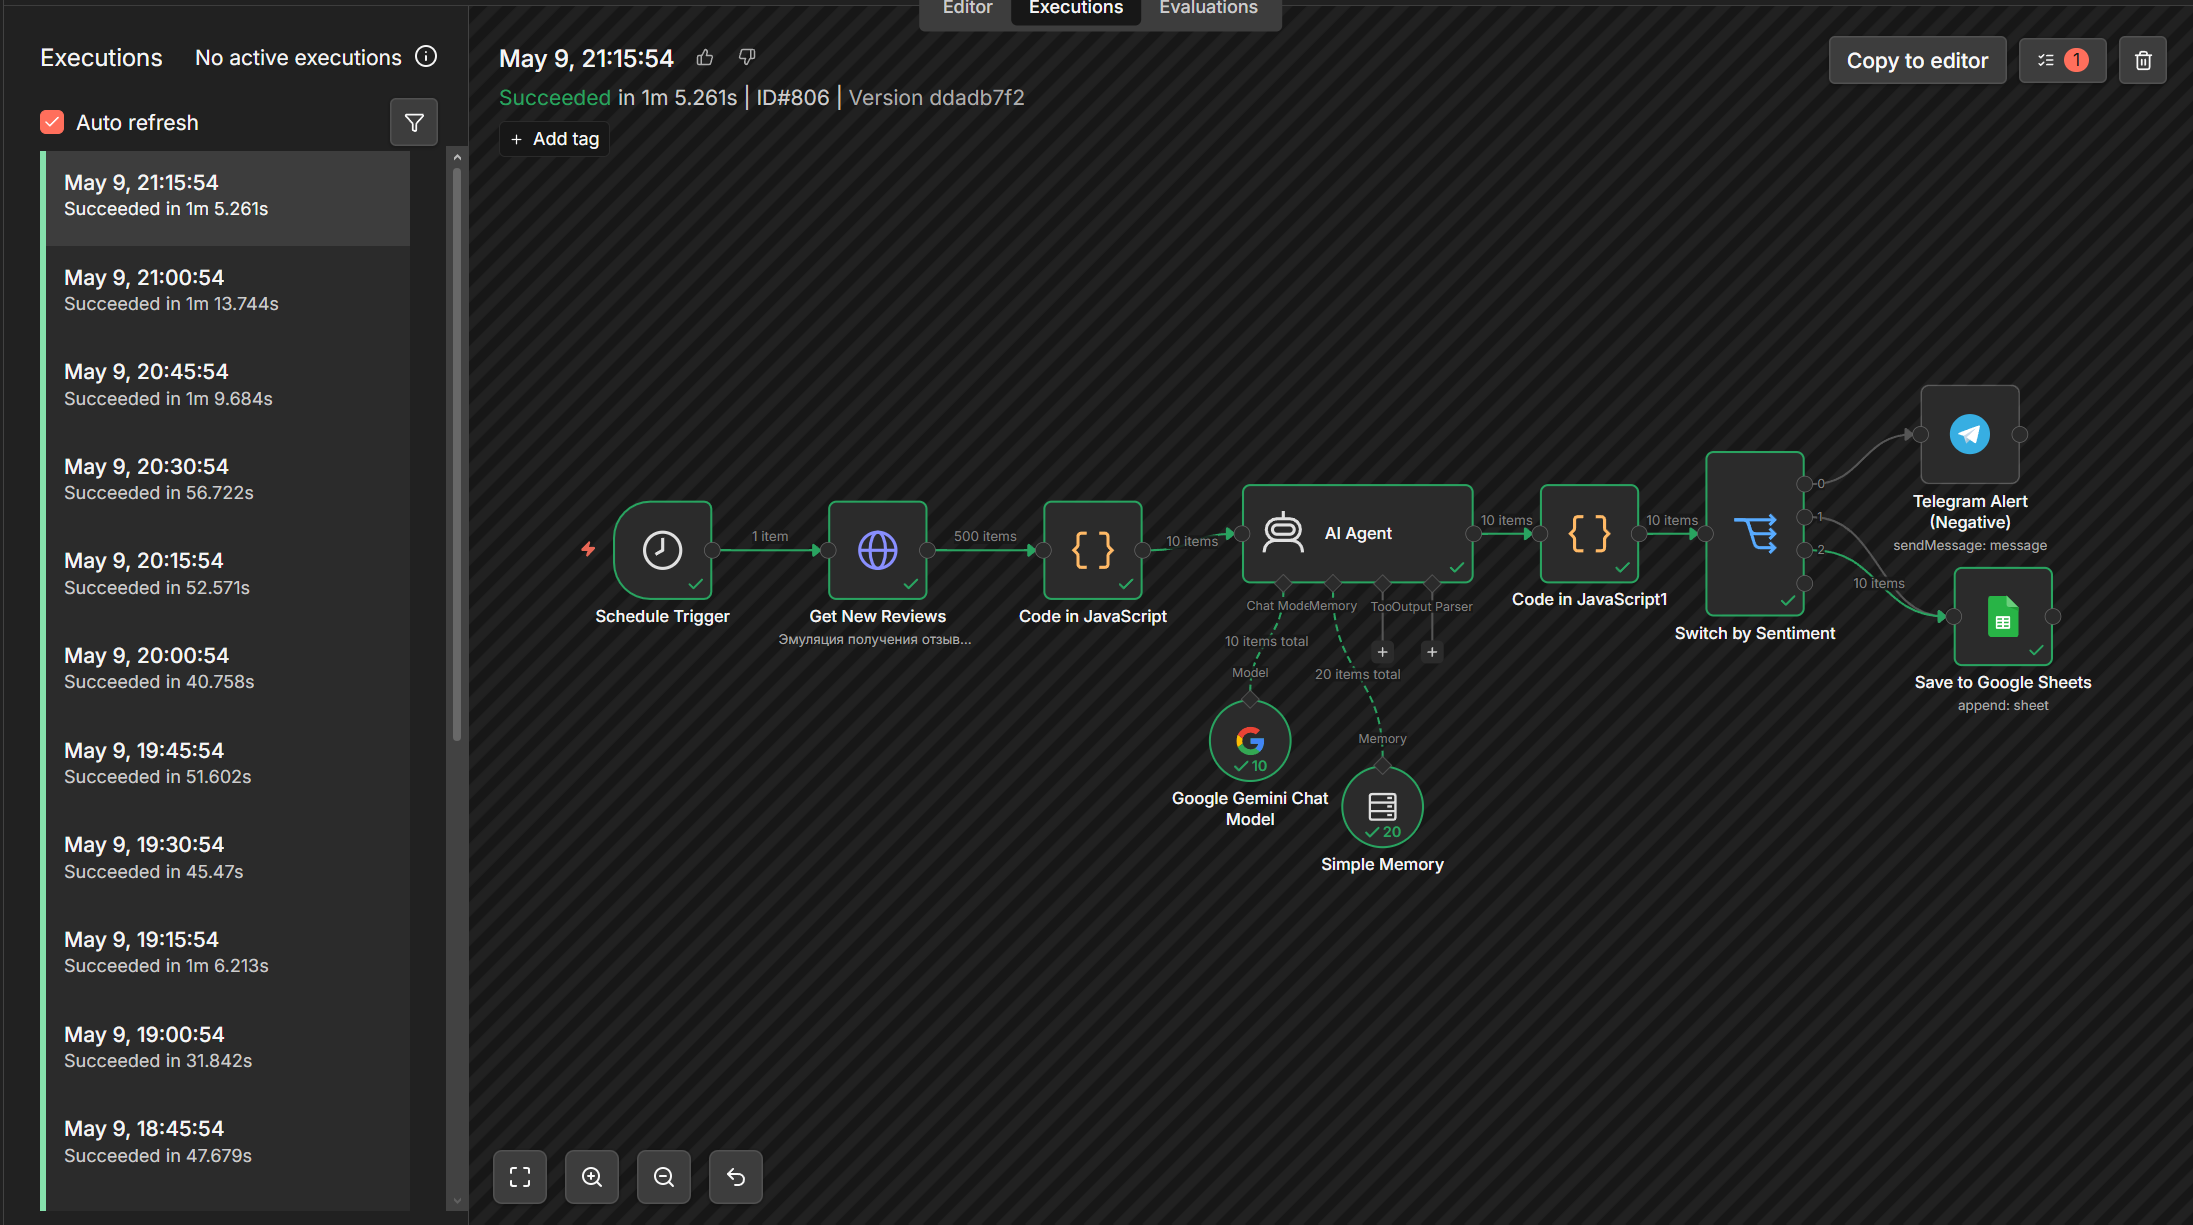The width and height of the screenshot is (2193, 1225).
Task: Select the Simple Memory node
Action: 1382,807
